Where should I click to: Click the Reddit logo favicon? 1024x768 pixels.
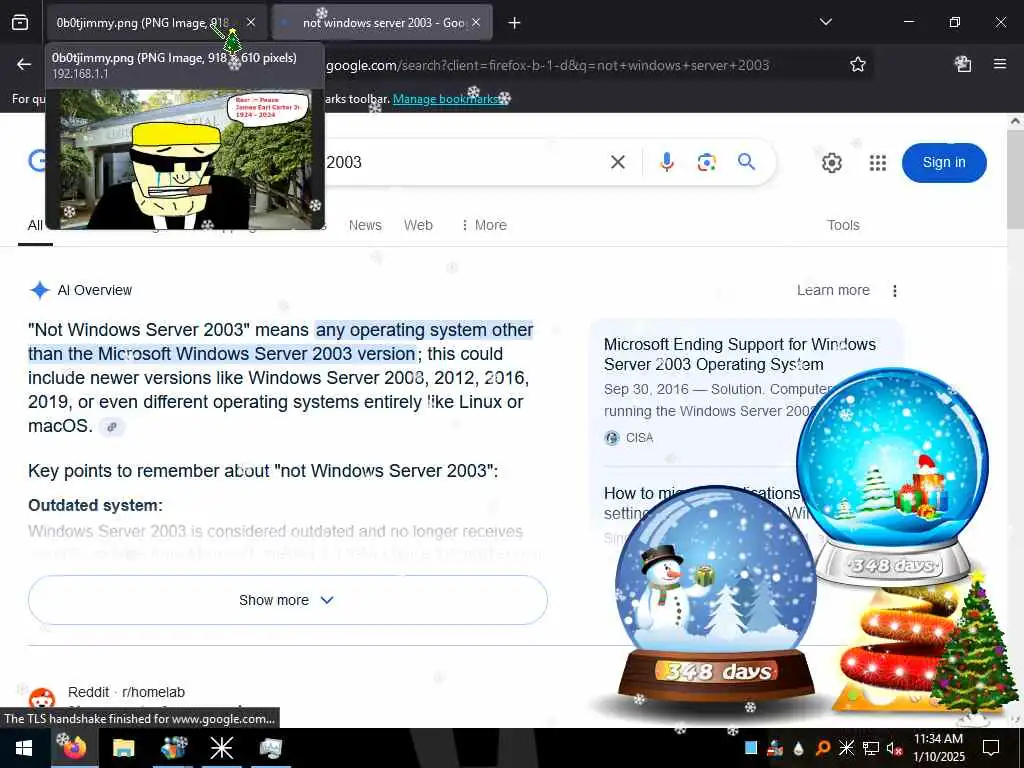point(42,699)
